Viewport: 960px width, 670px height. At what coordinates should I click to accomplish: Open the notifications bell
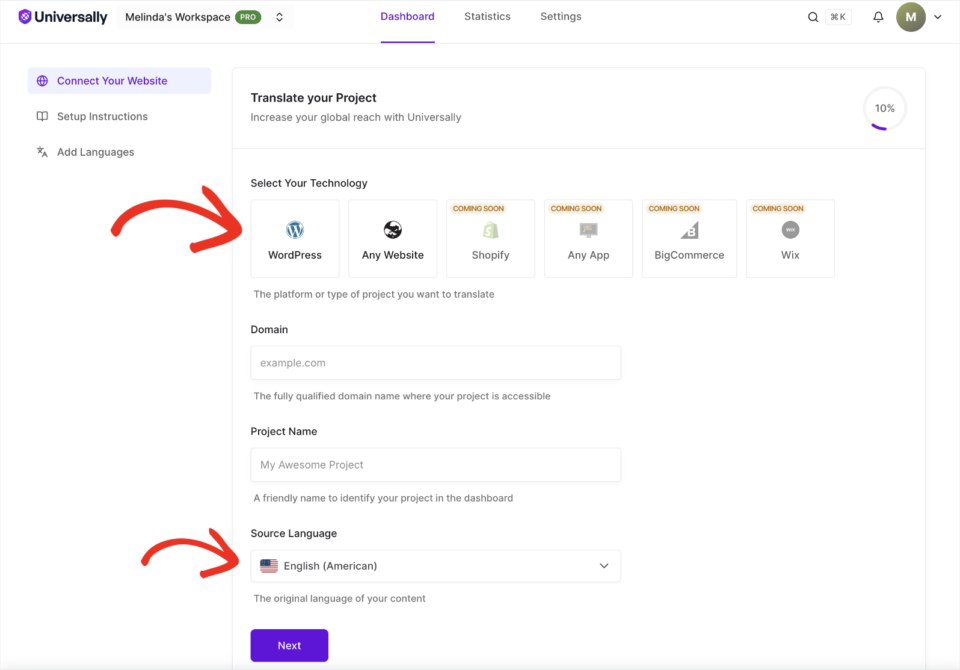(878, 17)
